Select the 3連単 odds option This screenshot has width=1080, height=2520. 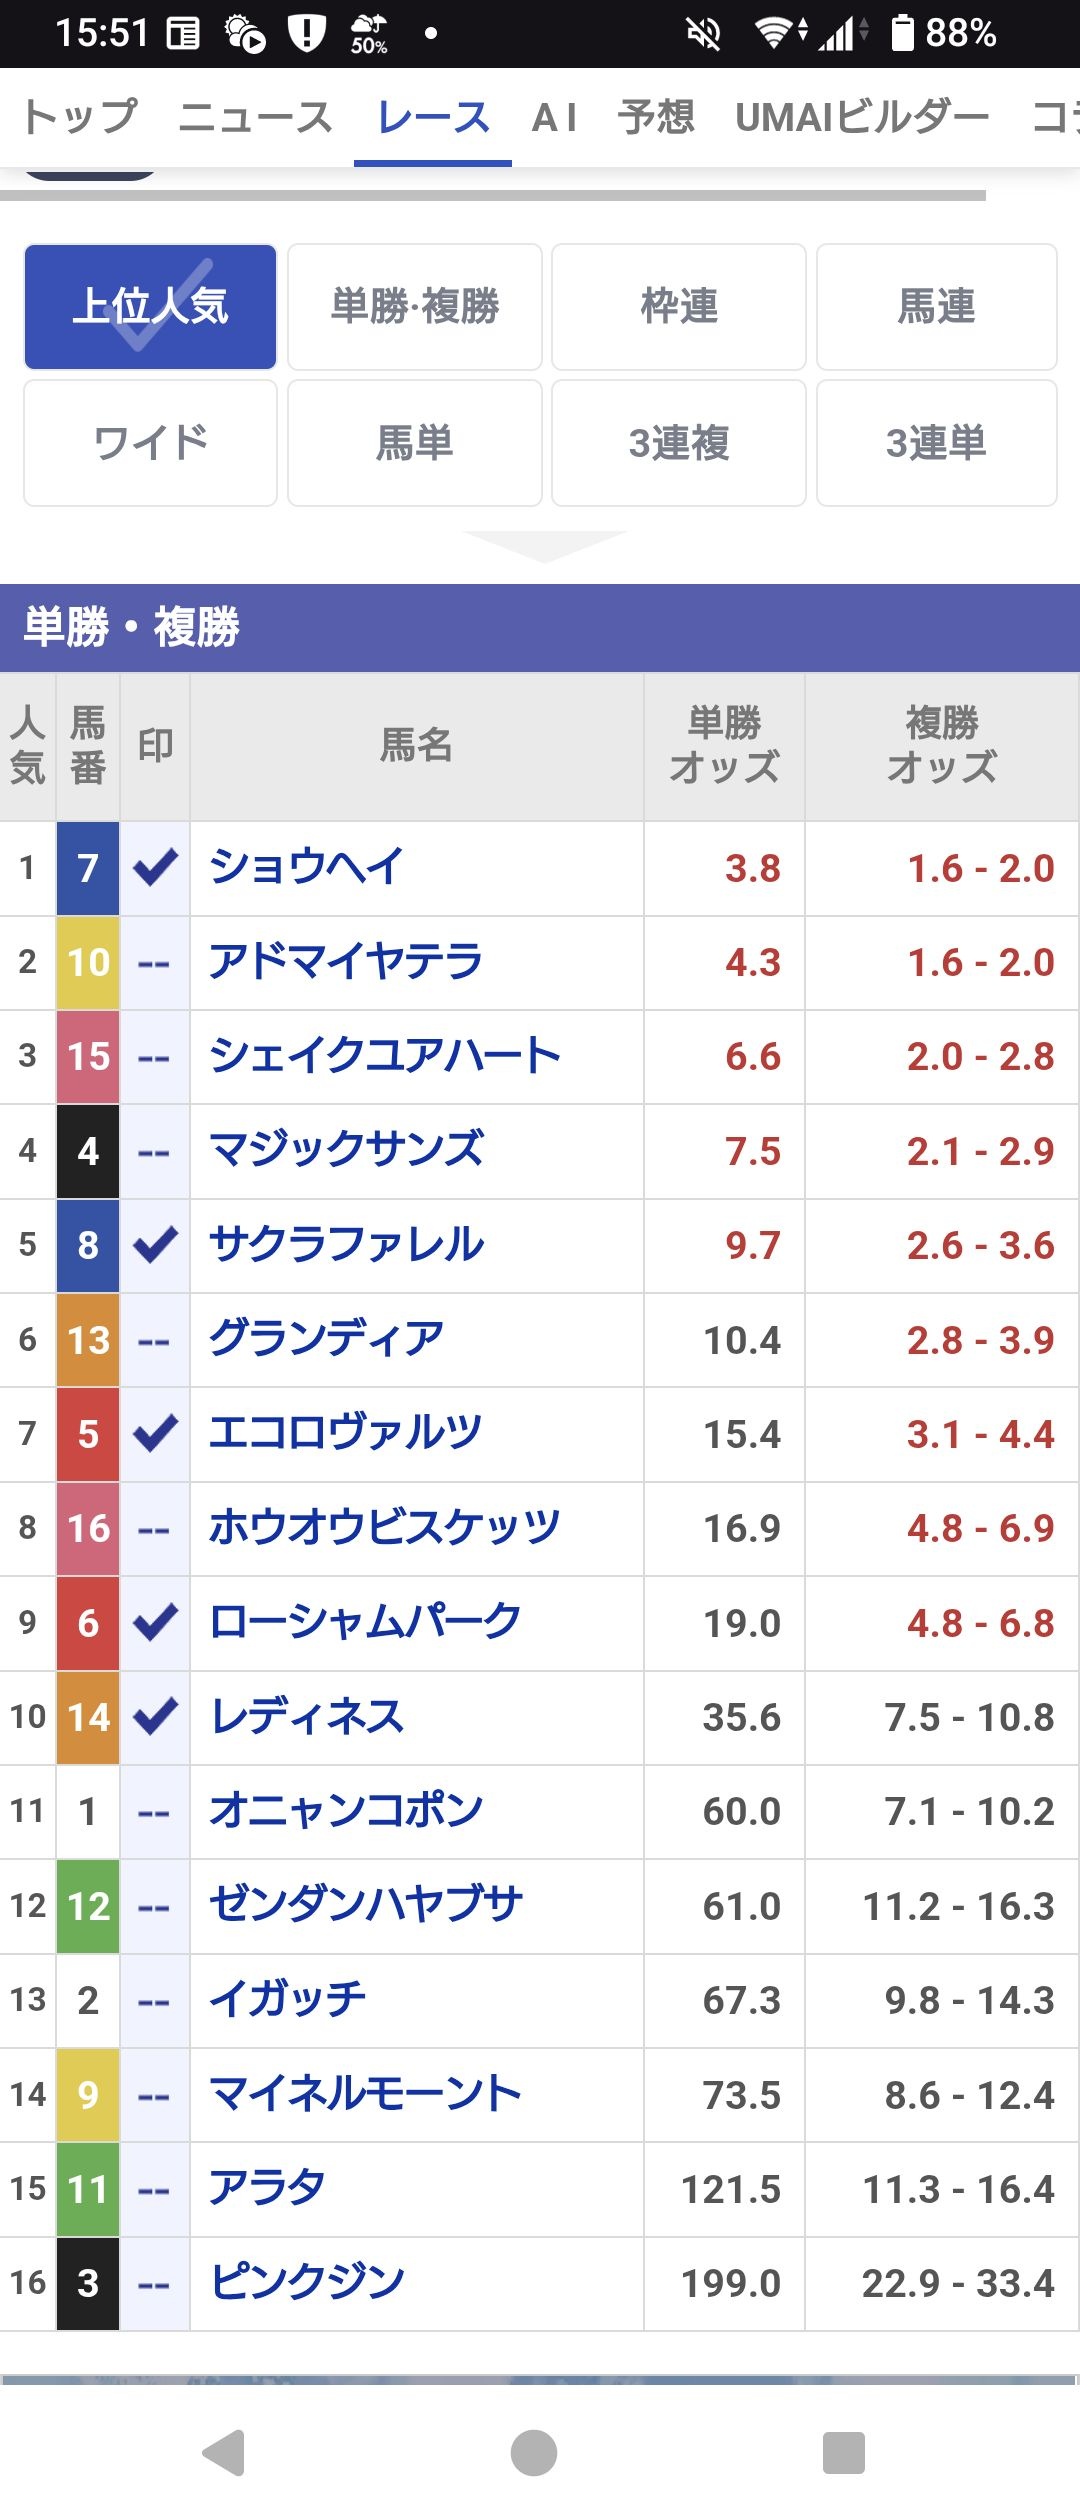coord(936,443)
